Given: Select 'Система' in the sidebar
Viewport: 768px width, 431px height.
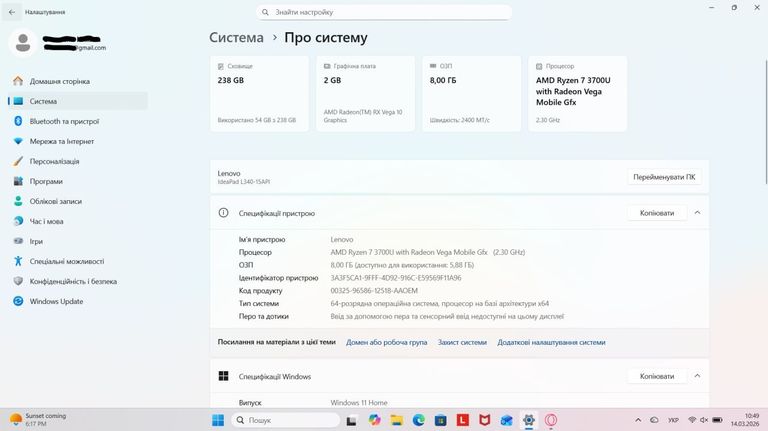Looking at the screenshot, I should 77,101.
